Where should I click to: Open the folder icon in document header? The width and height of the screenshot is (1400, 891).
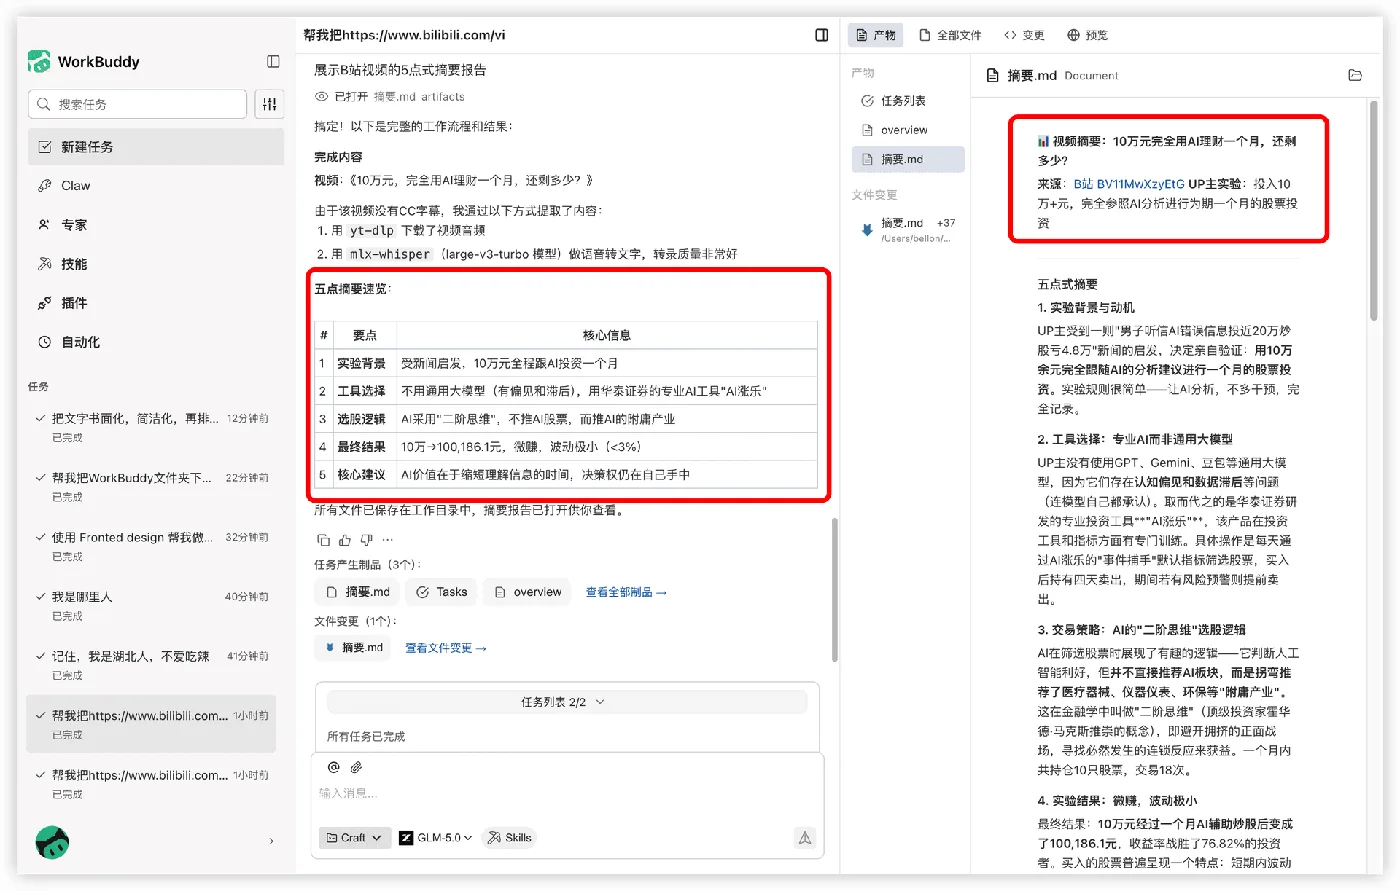point(1355,75)
